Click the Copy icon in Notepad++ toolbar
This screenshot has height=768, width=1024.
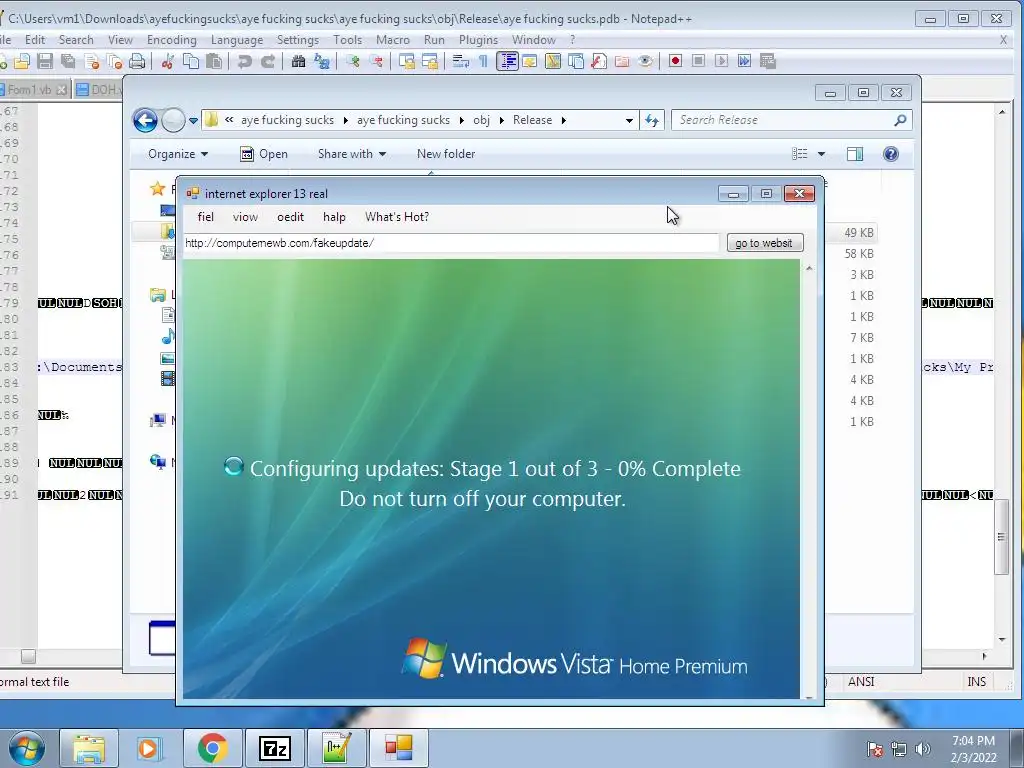[x=191, y=61]
